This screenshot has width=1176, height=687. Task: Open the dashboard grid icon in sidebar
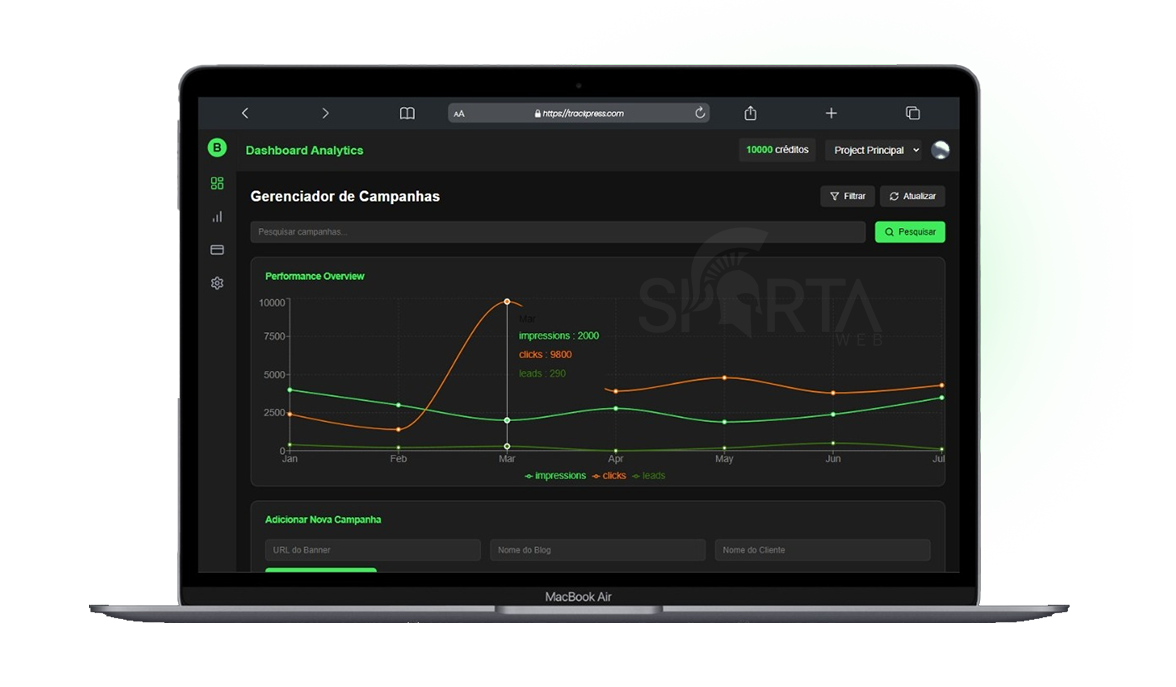217,183
